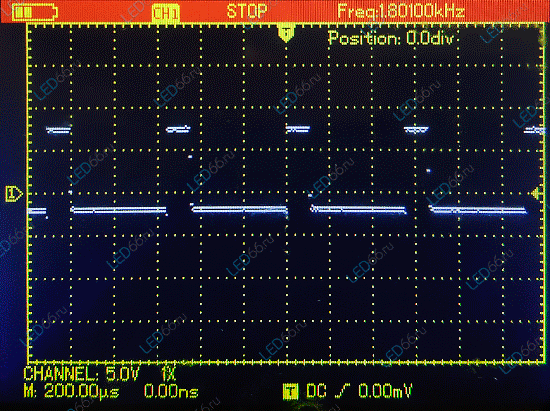The height and width of the screenshot is (411, 550).
Task: Click the DC coupling indicator
Action: coord(316,391)
